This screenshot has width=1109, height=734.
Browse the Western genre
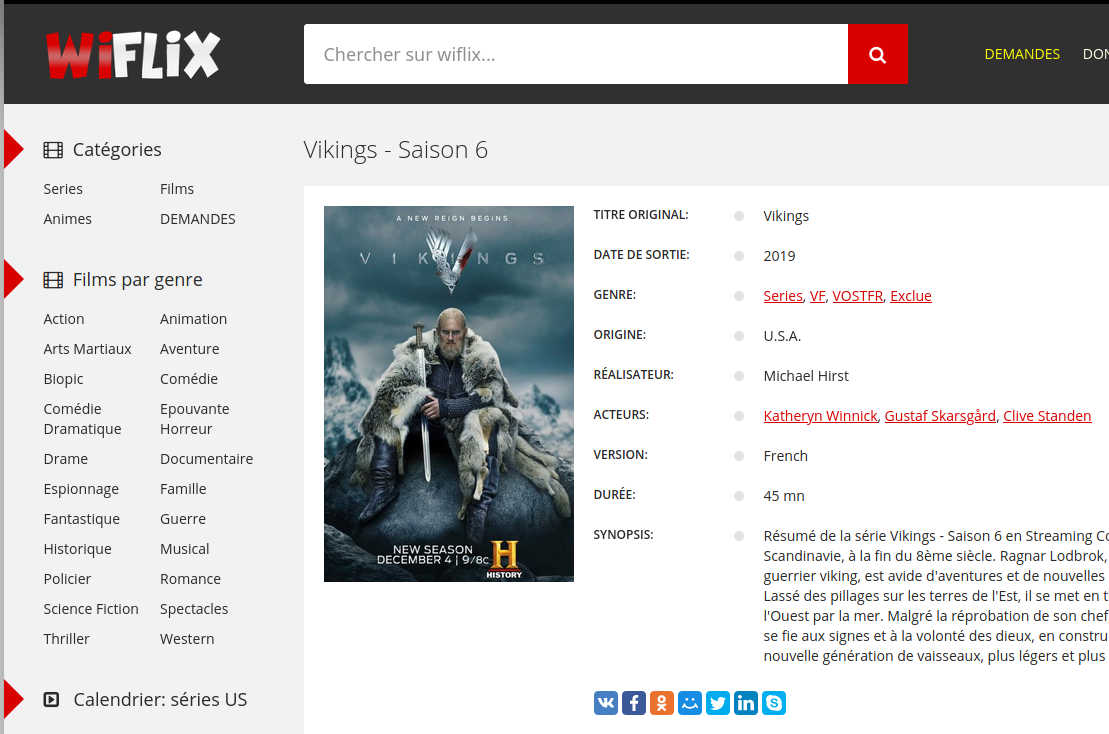click(x=187, y=639)
